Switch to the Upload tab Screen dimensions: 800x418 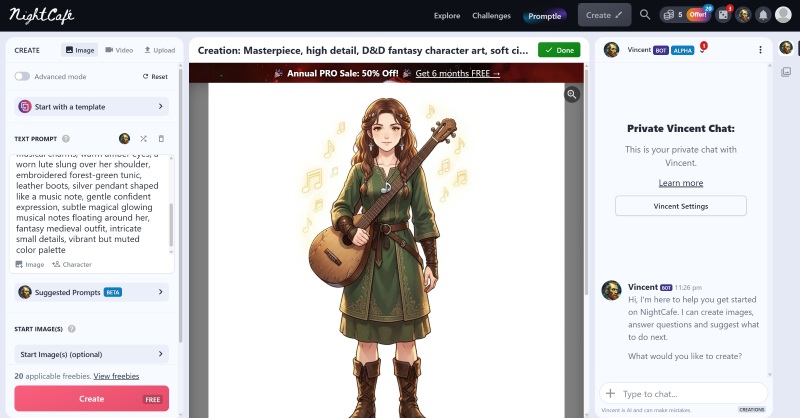click(x=159, y=50)
